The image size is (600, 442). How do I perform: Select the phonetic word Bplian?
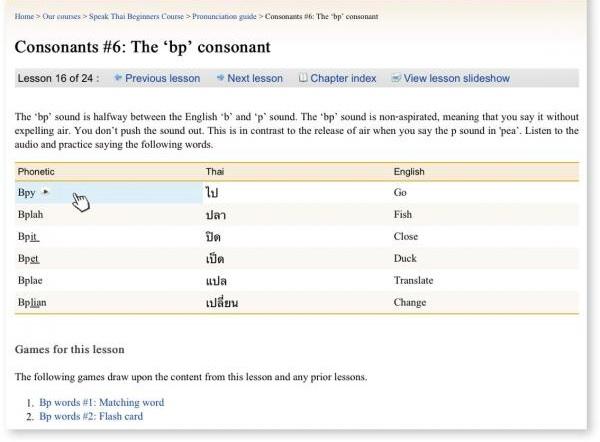[x=32, y=302]
